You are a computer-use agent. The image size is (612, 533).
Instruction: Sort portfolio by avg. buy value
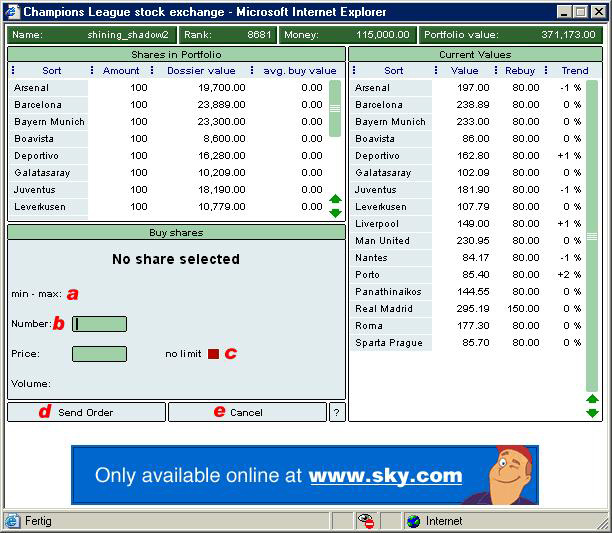coord(300,71)
